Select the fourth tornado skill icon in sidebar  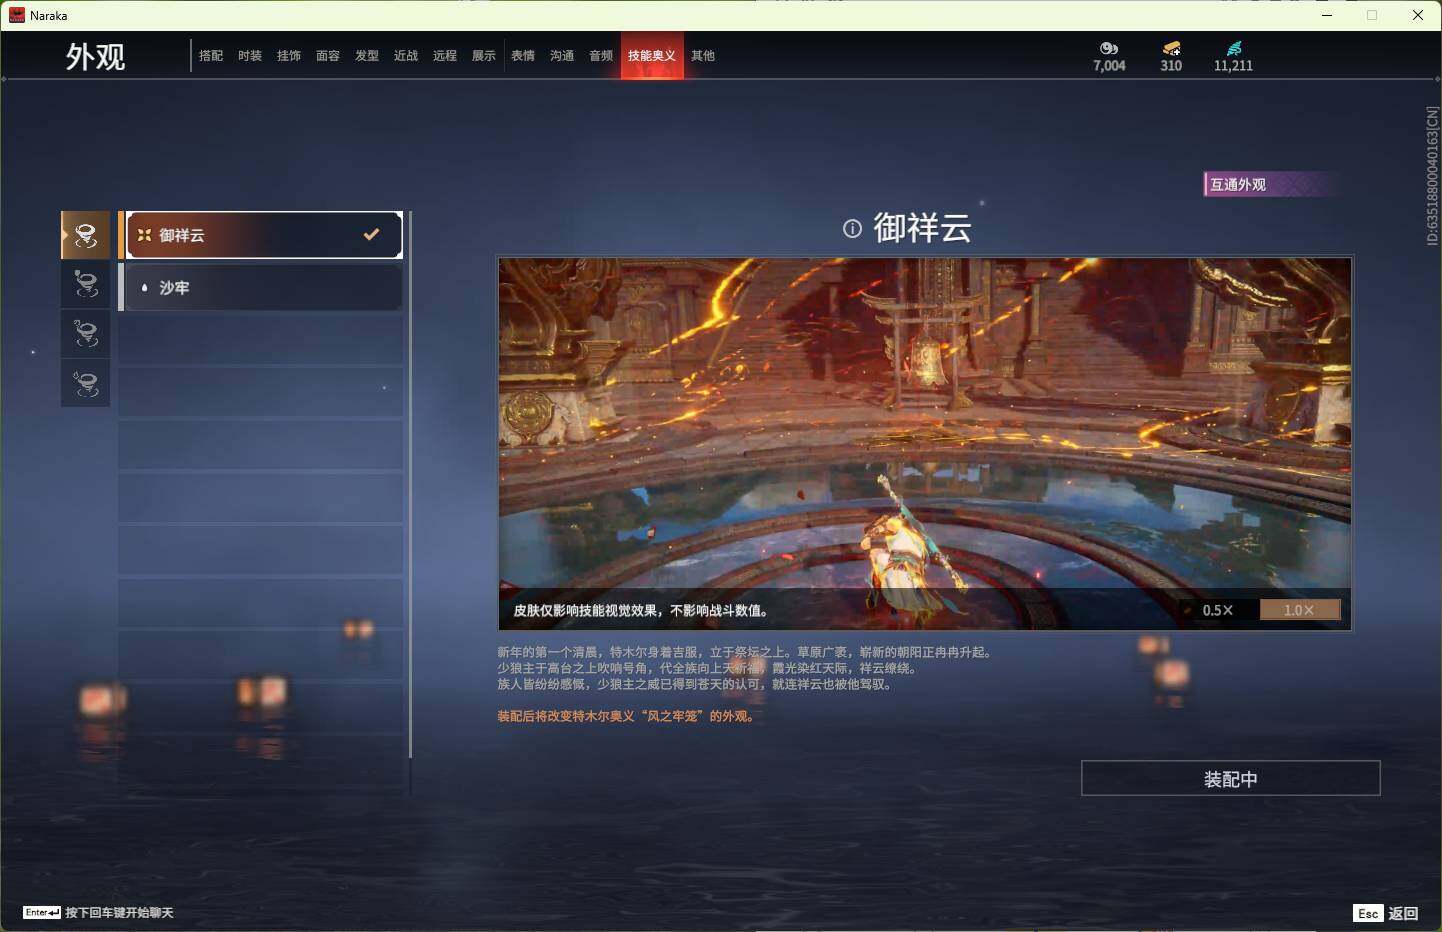point(86,383)
